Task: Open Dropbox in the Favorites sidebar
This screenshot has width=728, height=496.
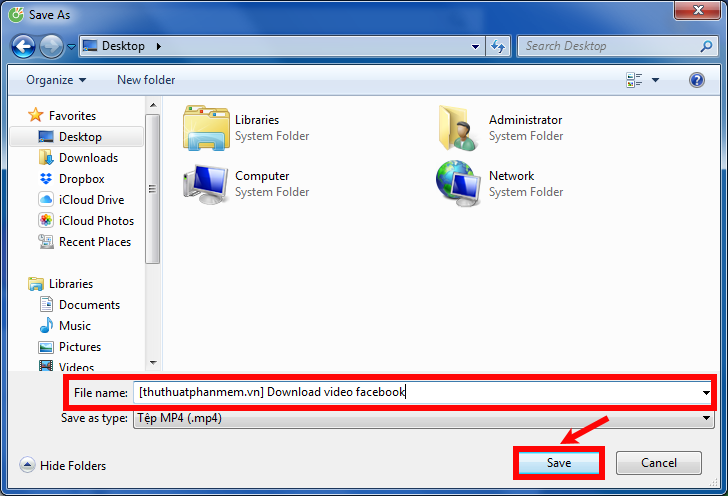Action: point(81,179)
